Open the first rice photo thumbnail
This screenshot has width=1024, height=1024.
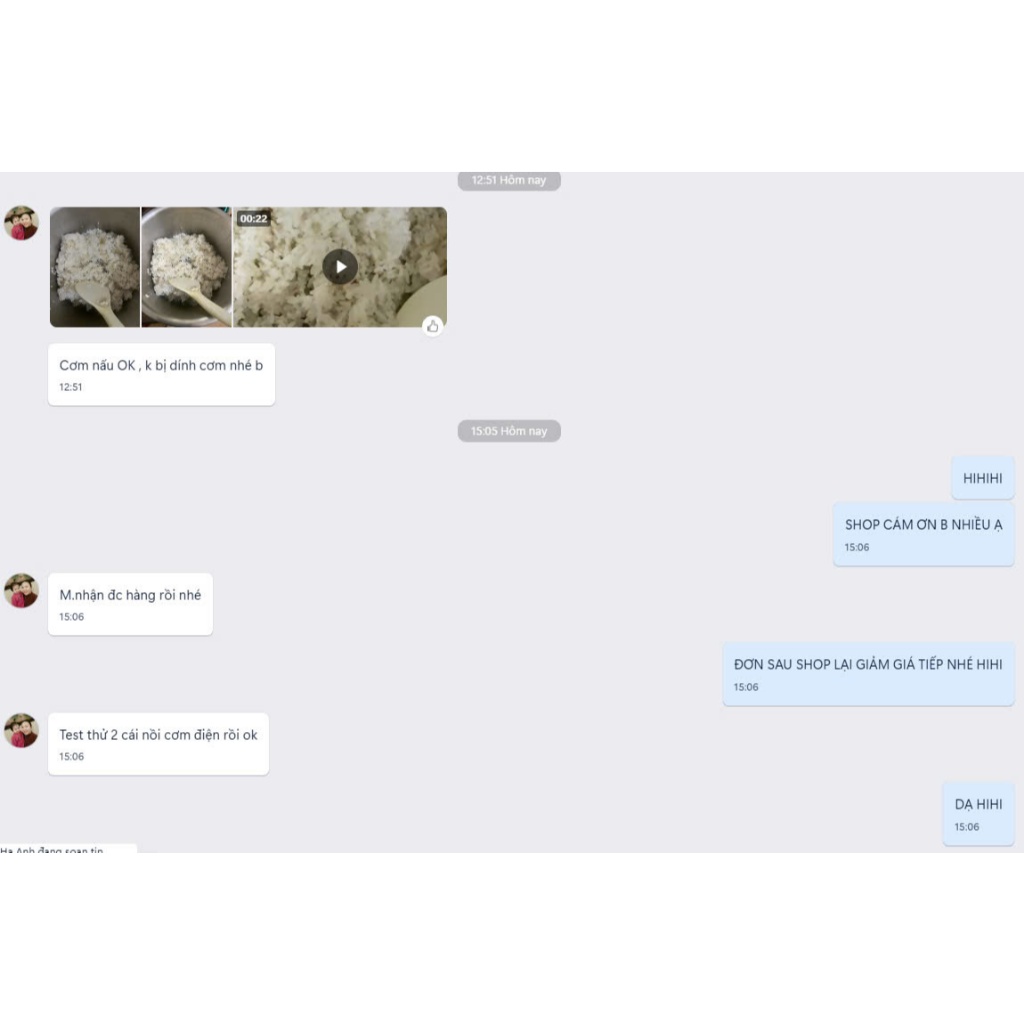tap(95, 267)
